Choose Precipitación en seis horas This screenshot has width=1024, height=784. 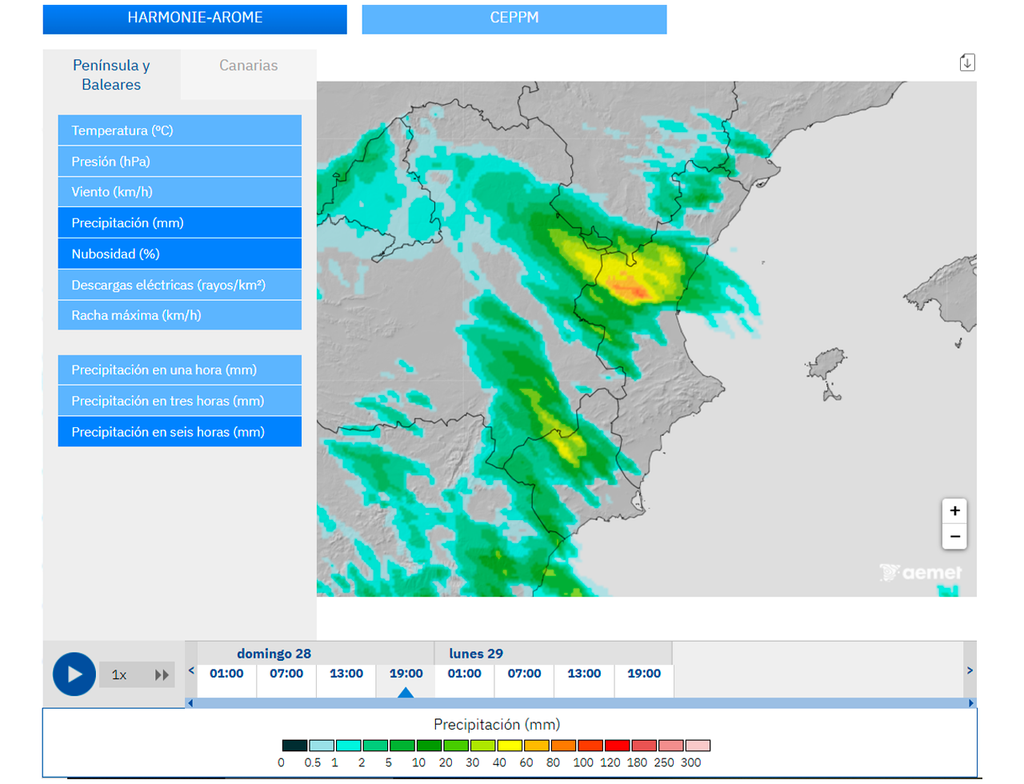point(179,432)
